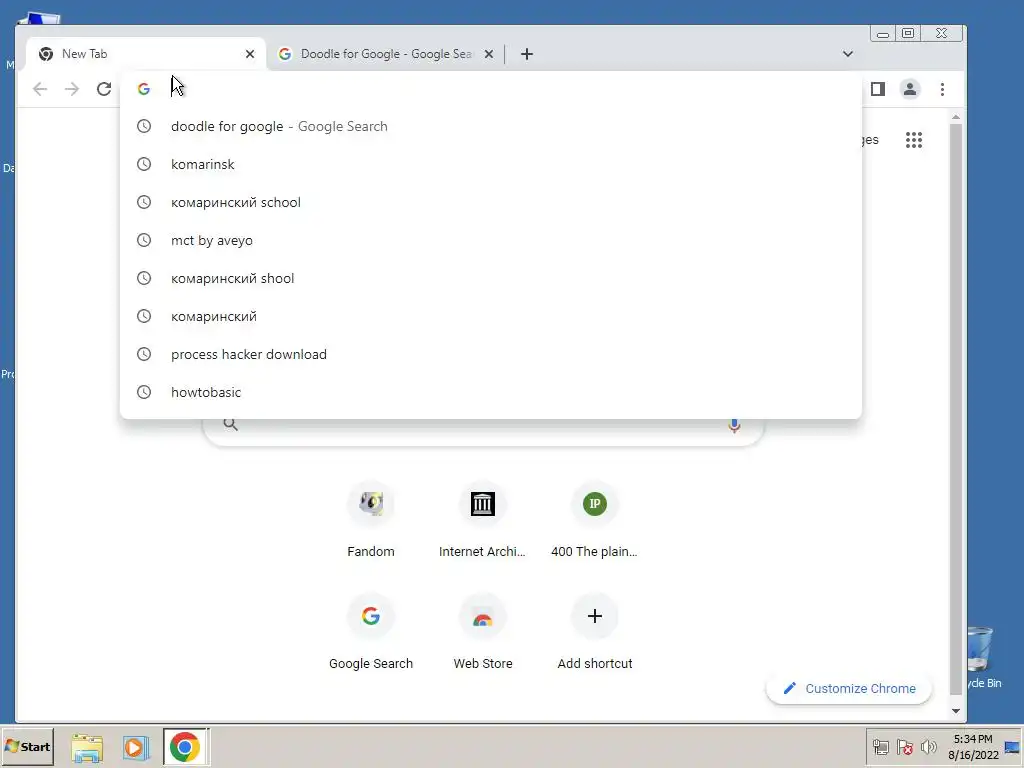Click the scrollbar down arrow
Image resolution: width=1024 pixels, height=768 pixels.
[955, 711]
